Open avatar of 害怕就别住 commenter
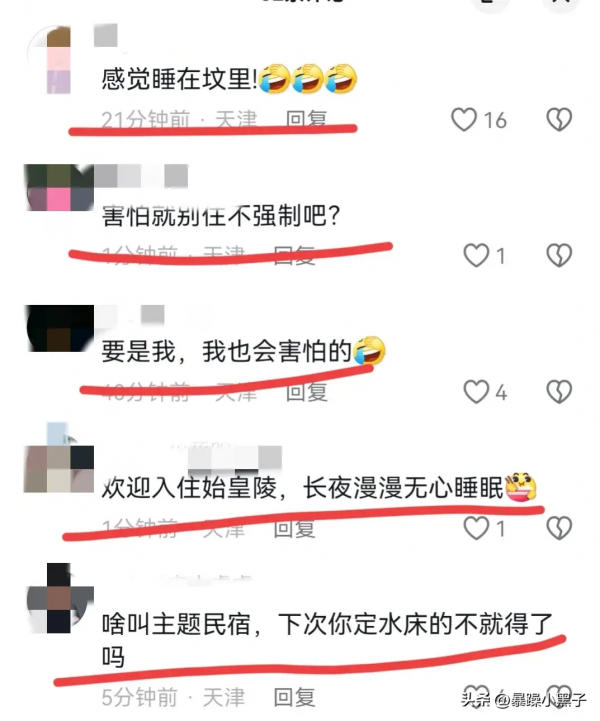Image resolution: width=600 pixels, height=721 pixels. pos(59,188)
